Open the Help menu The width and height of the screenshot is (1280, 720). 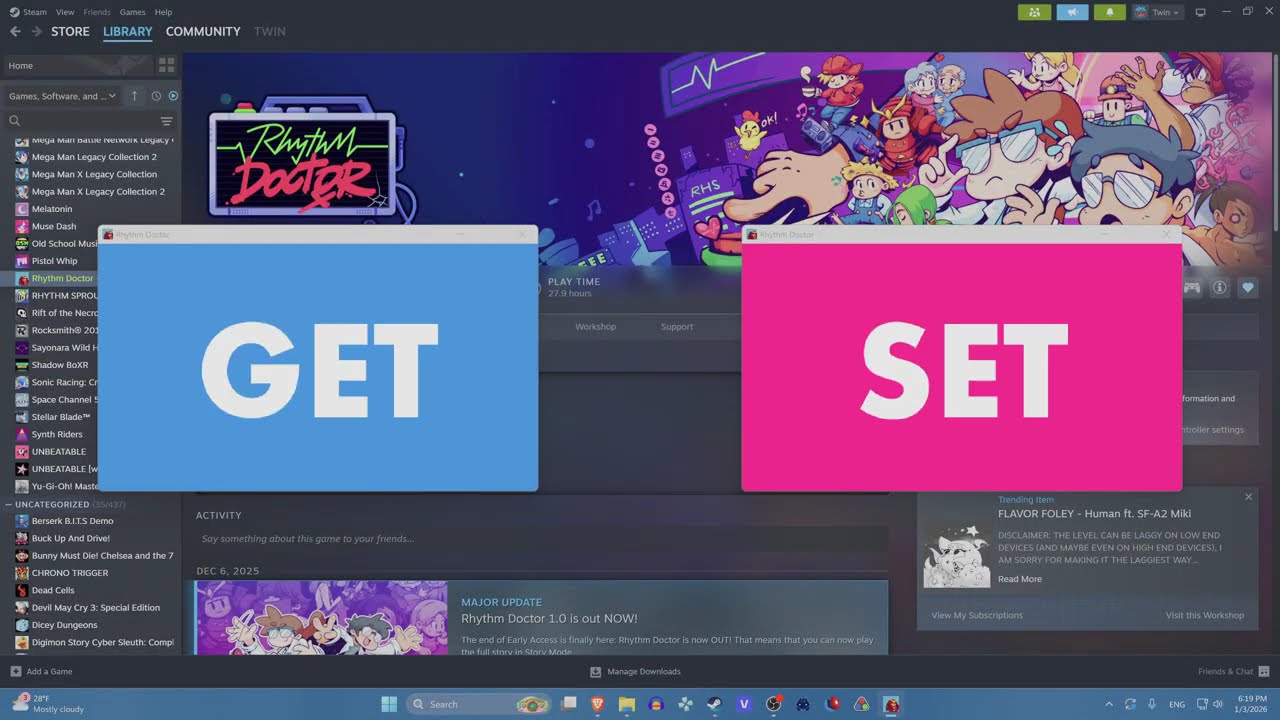pos(163,12)
